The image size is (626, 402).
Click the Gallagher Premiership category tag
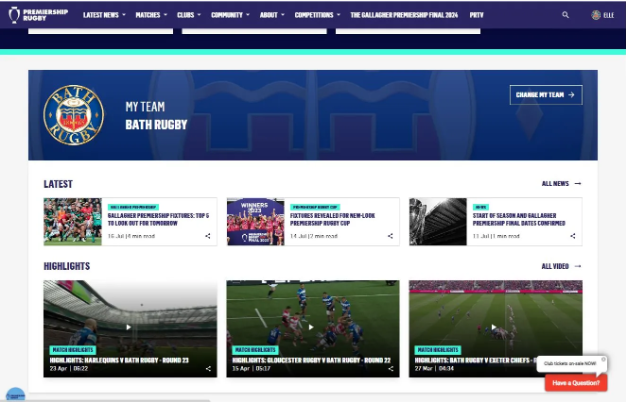(133, 207)
